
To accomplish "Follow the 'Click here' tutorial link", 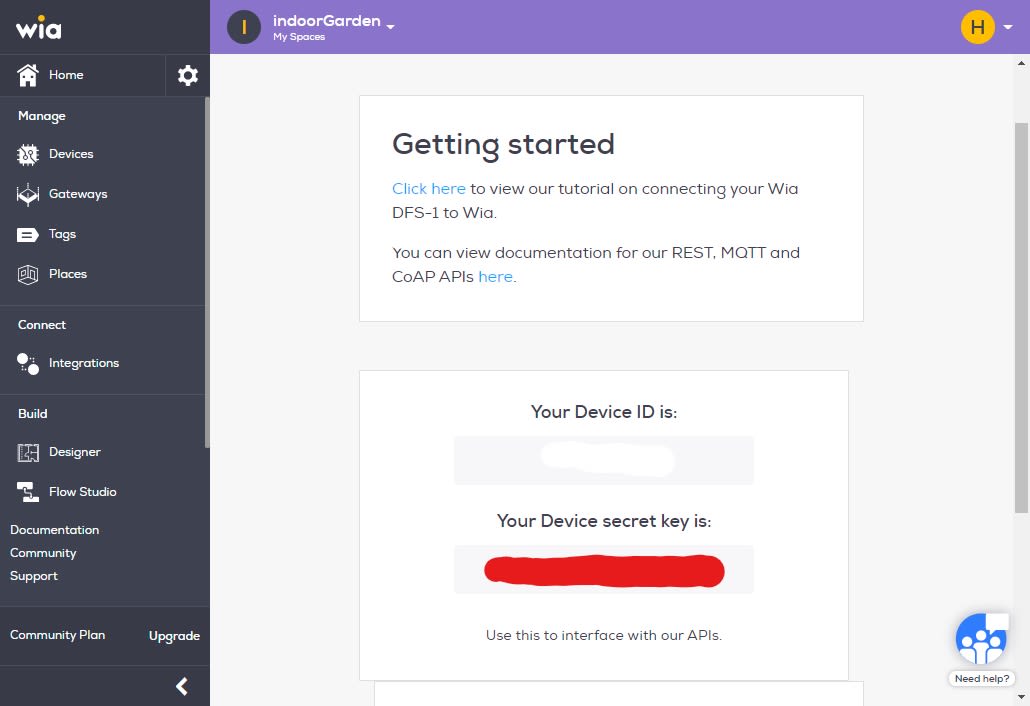I will (x=429, y=188).
